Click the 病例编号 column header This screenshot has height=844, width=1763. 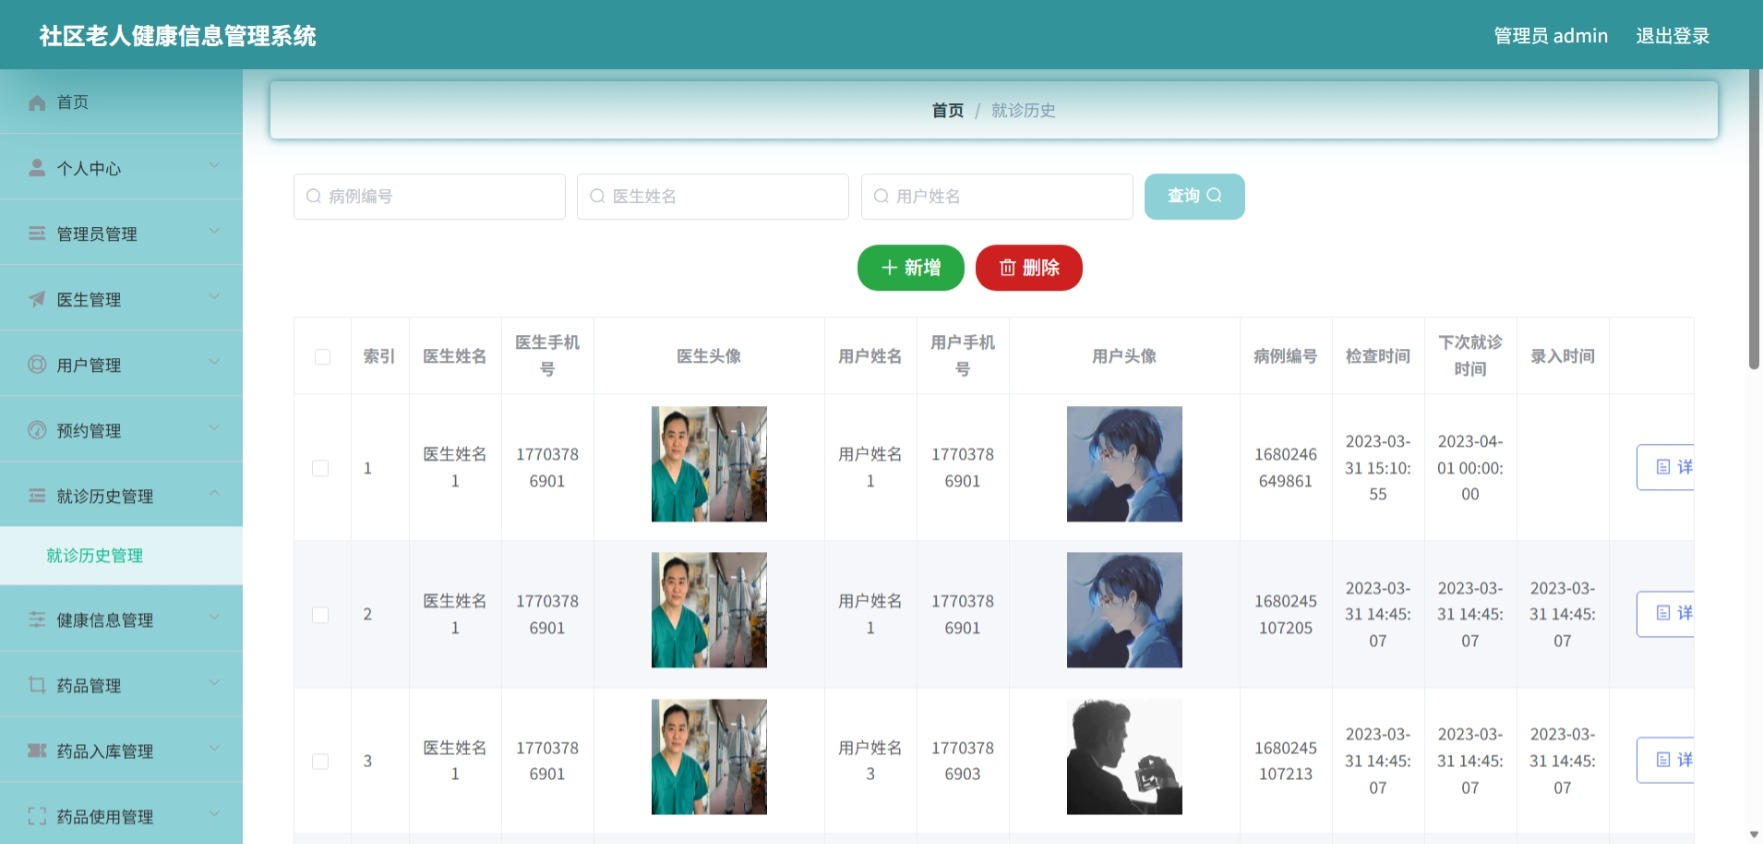click(x=1285, y=356)
